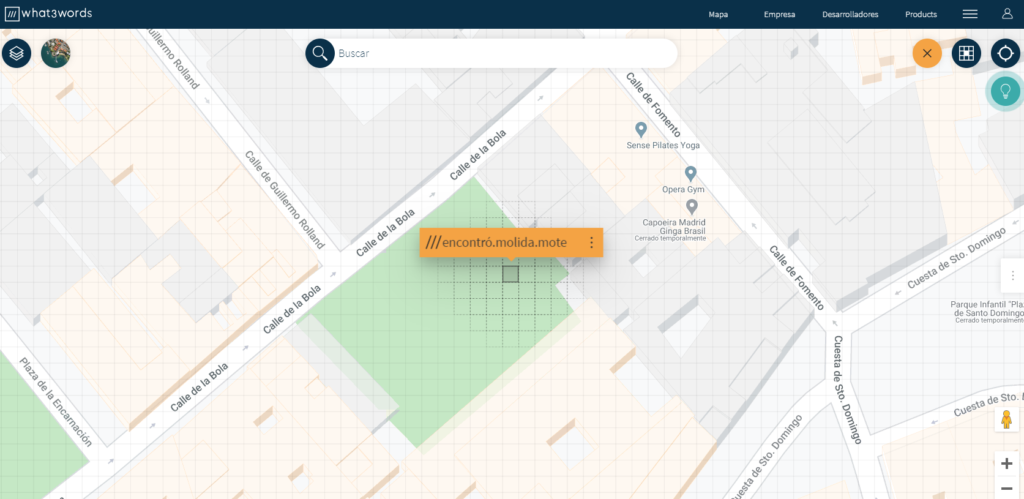Click the what3words logo
The width and height of the screenshot is (1024, 499).
click(x=48, y=14)
